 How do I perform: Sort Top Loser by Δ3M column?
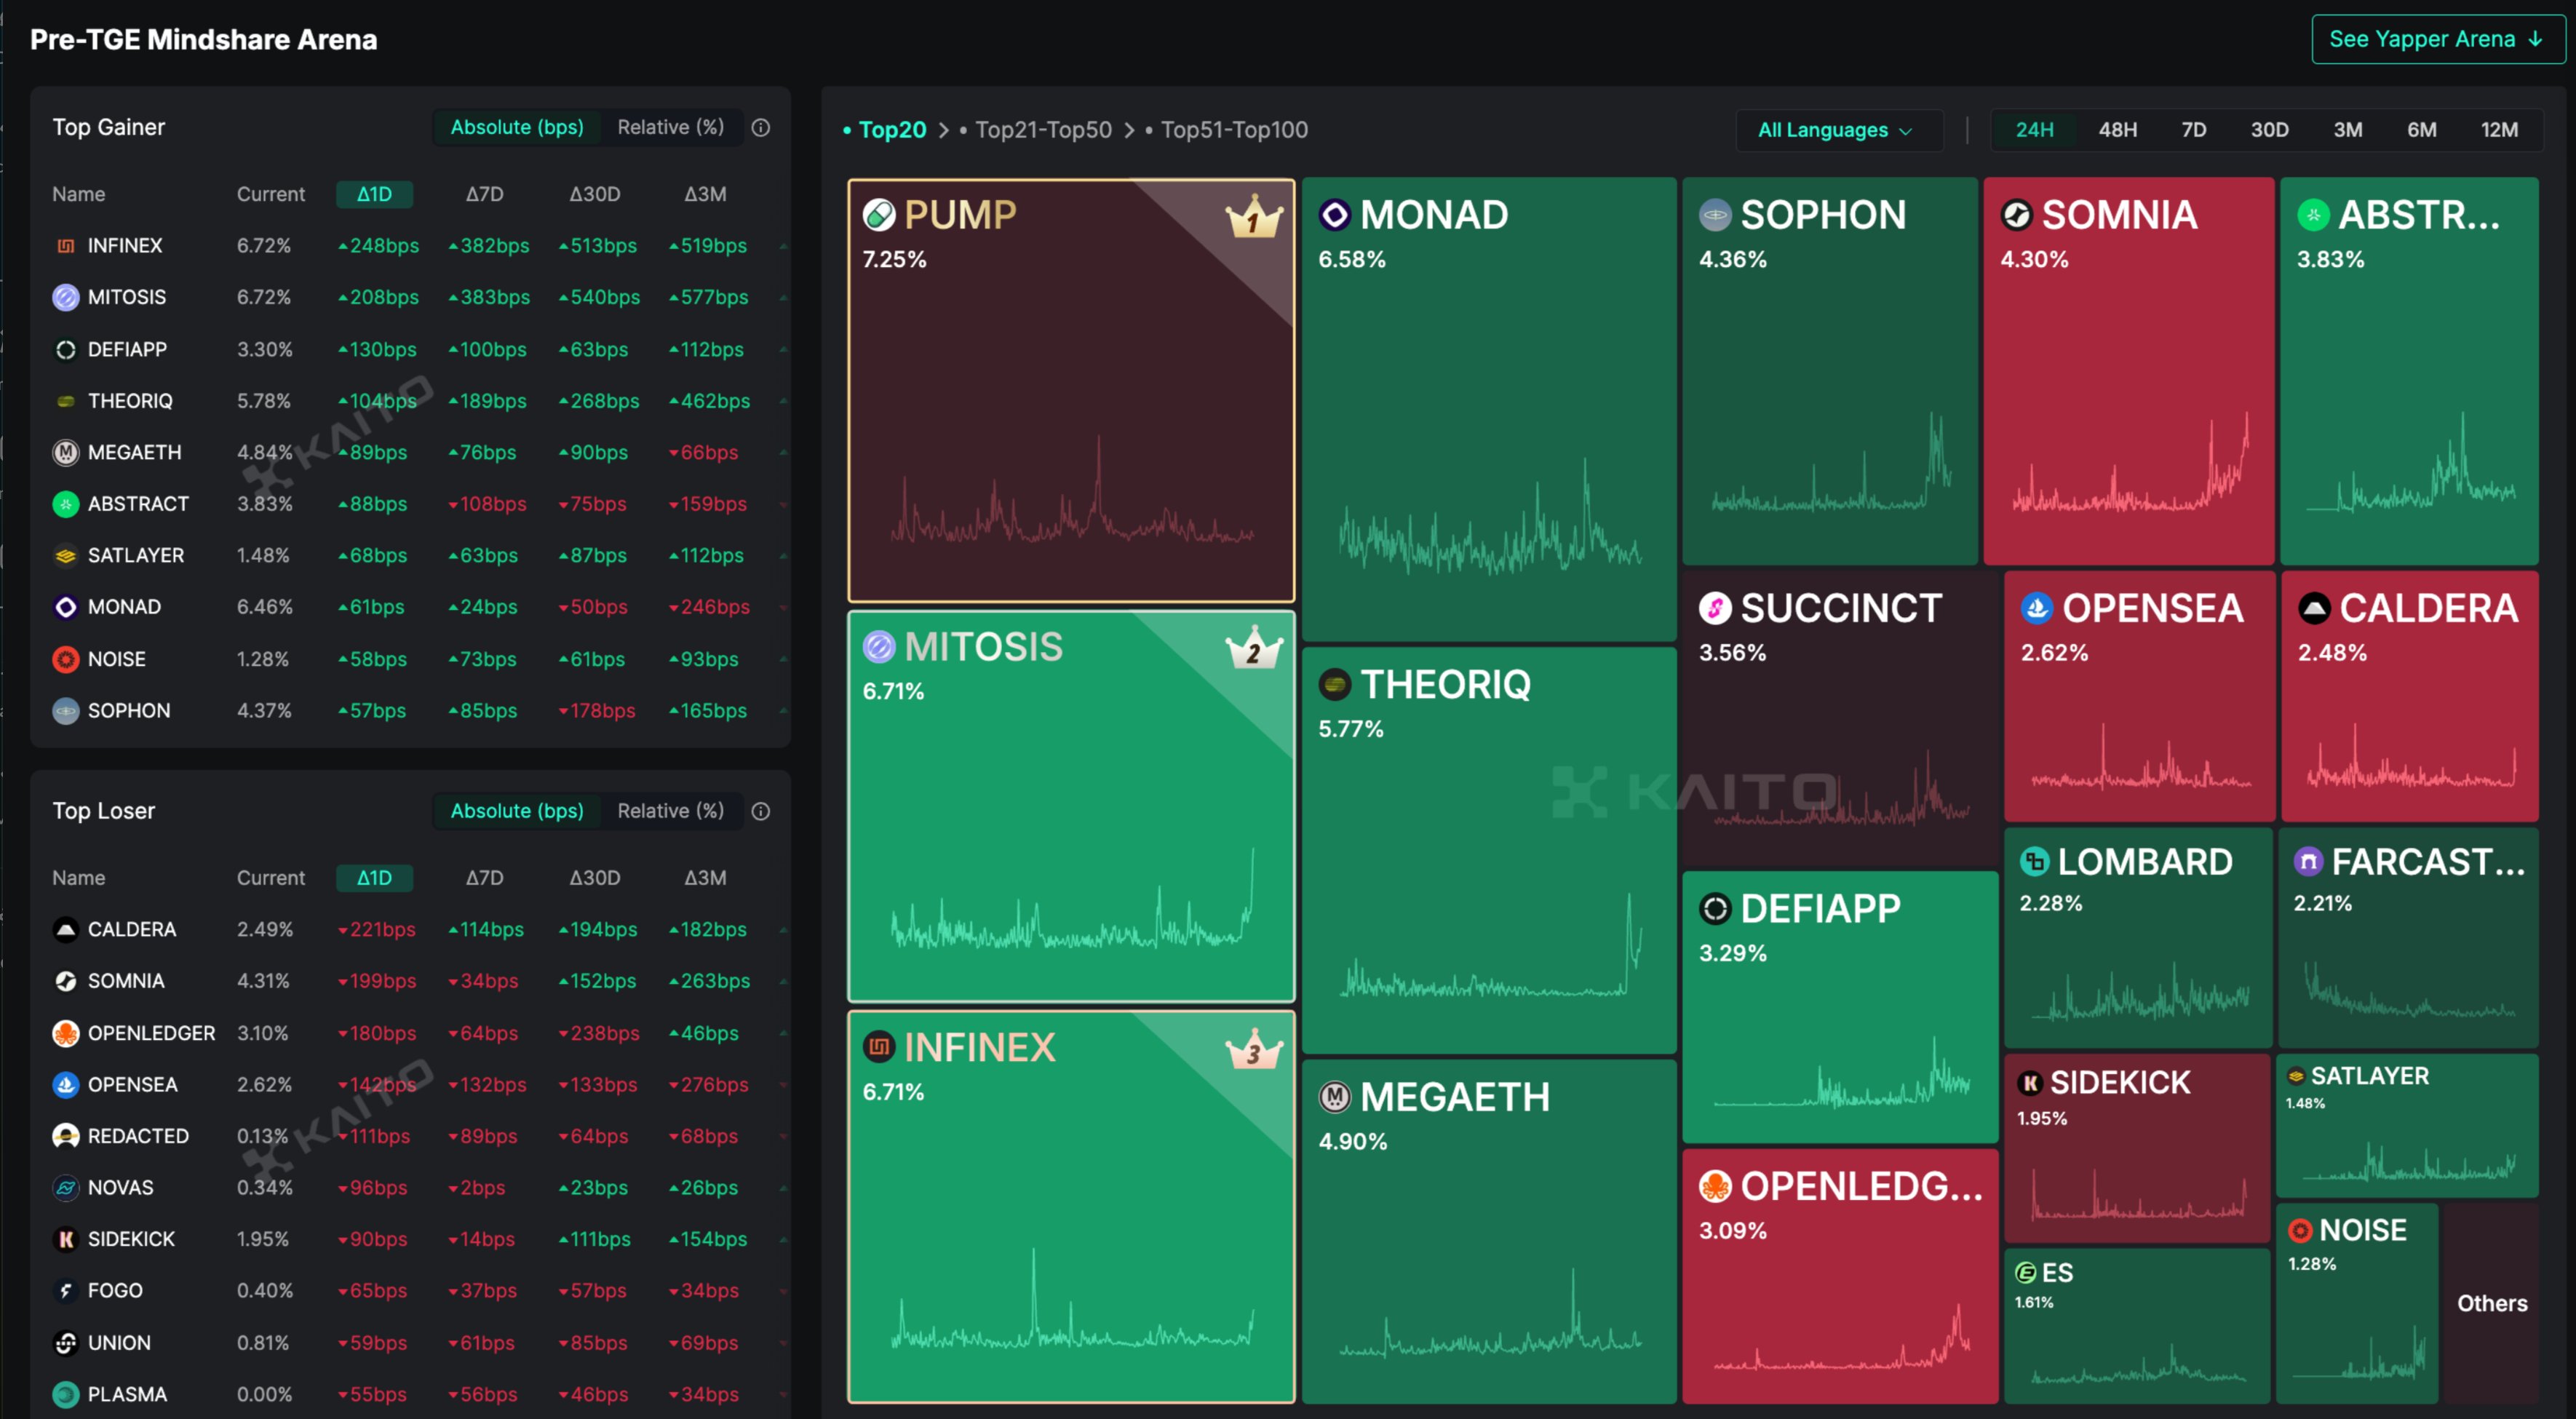pos(705,878)
